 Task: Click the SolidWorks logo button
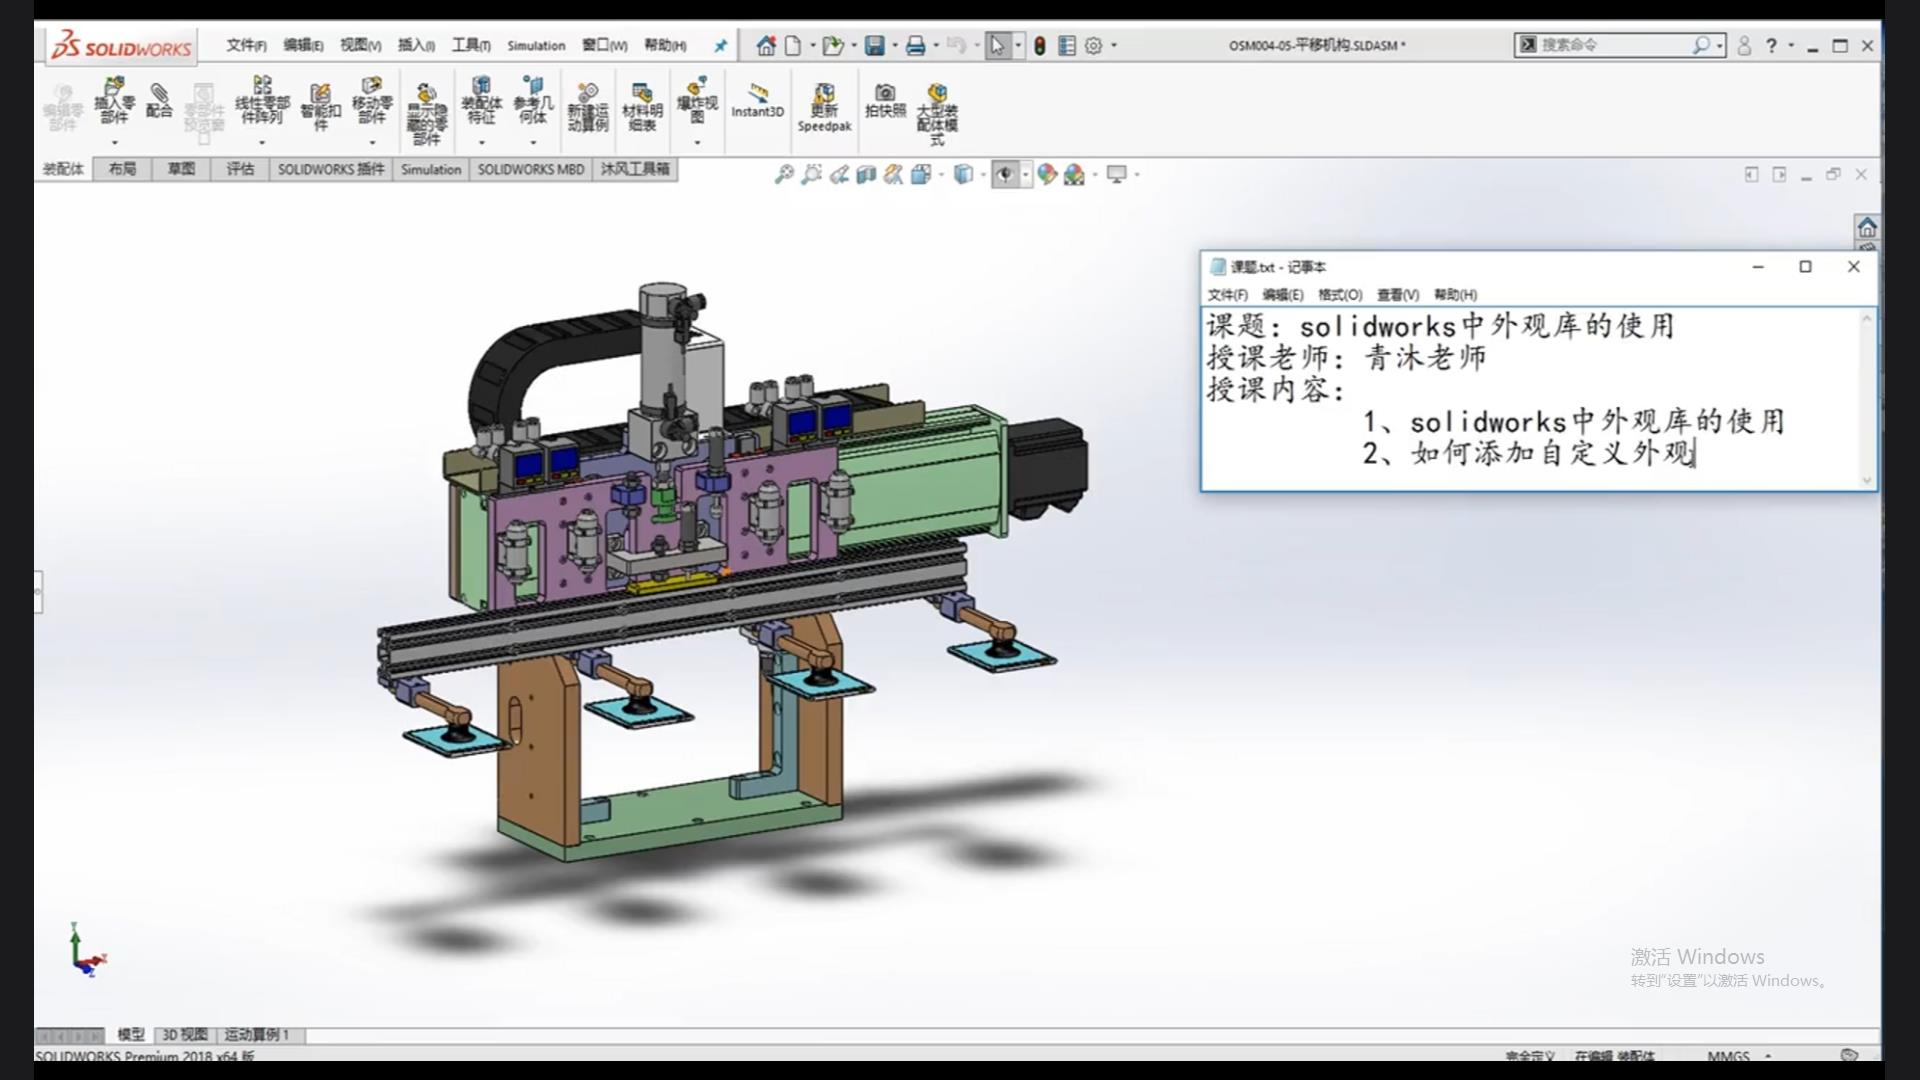[122, 47]
